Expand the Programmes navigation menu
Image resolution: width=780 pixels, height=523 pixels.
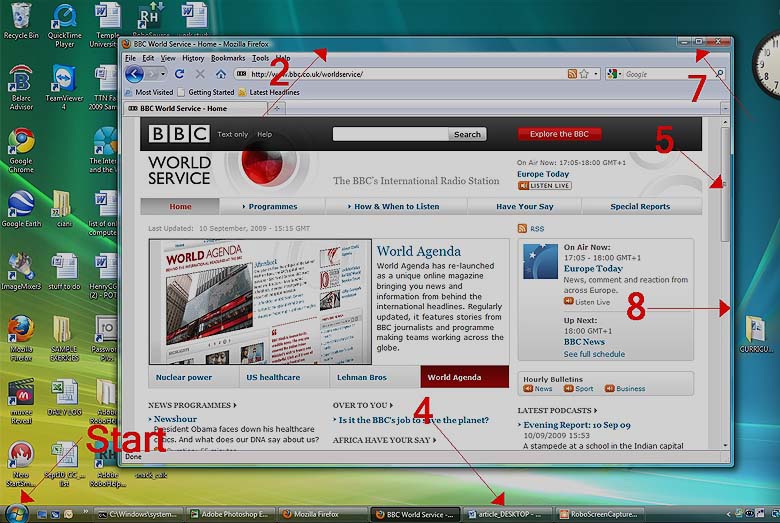point(270,207)
